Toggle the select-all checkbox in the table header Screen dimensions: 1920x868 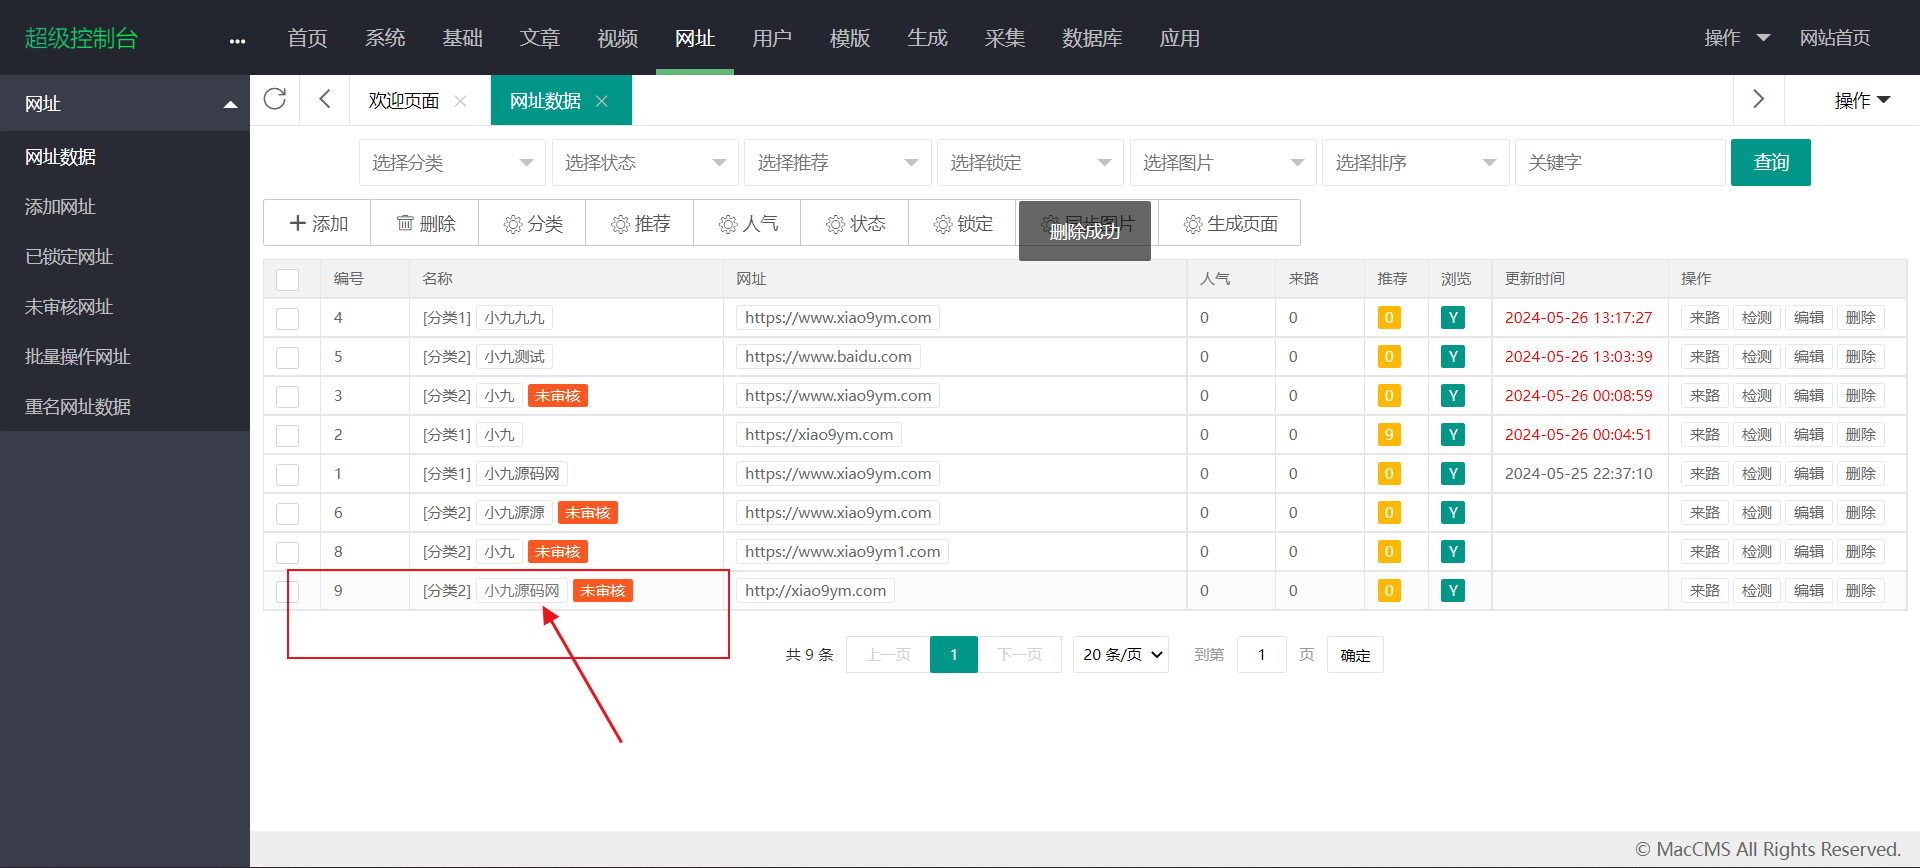(x=287, y=280)
